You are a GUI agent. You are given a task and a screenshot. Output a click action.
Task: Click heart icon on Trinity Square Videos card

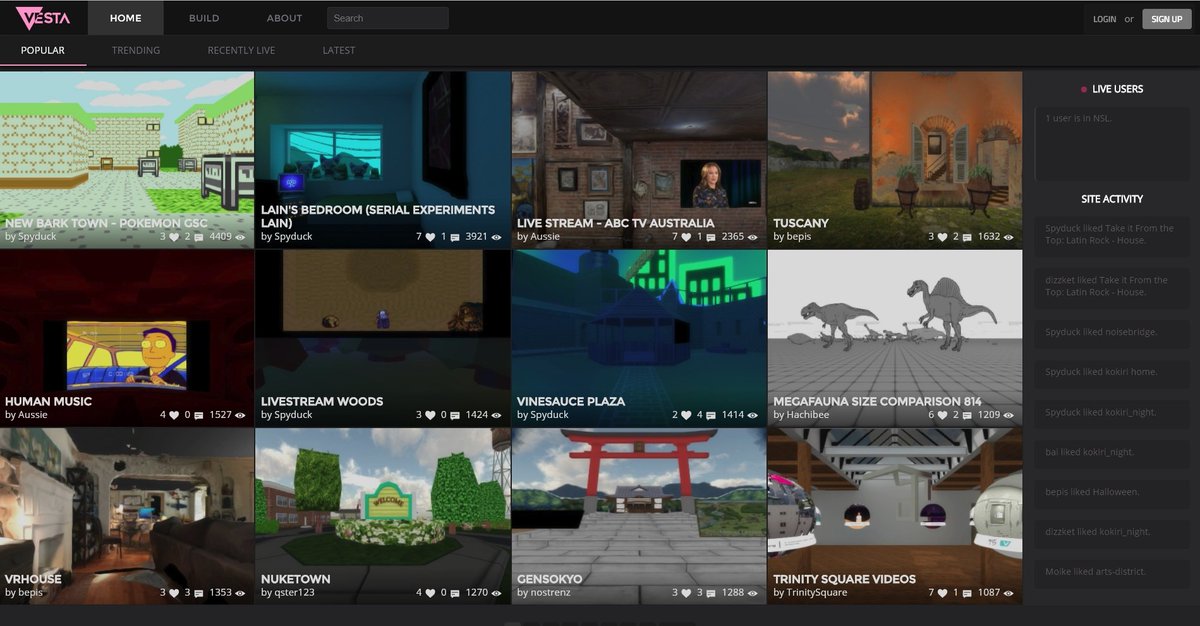[942, 593]
